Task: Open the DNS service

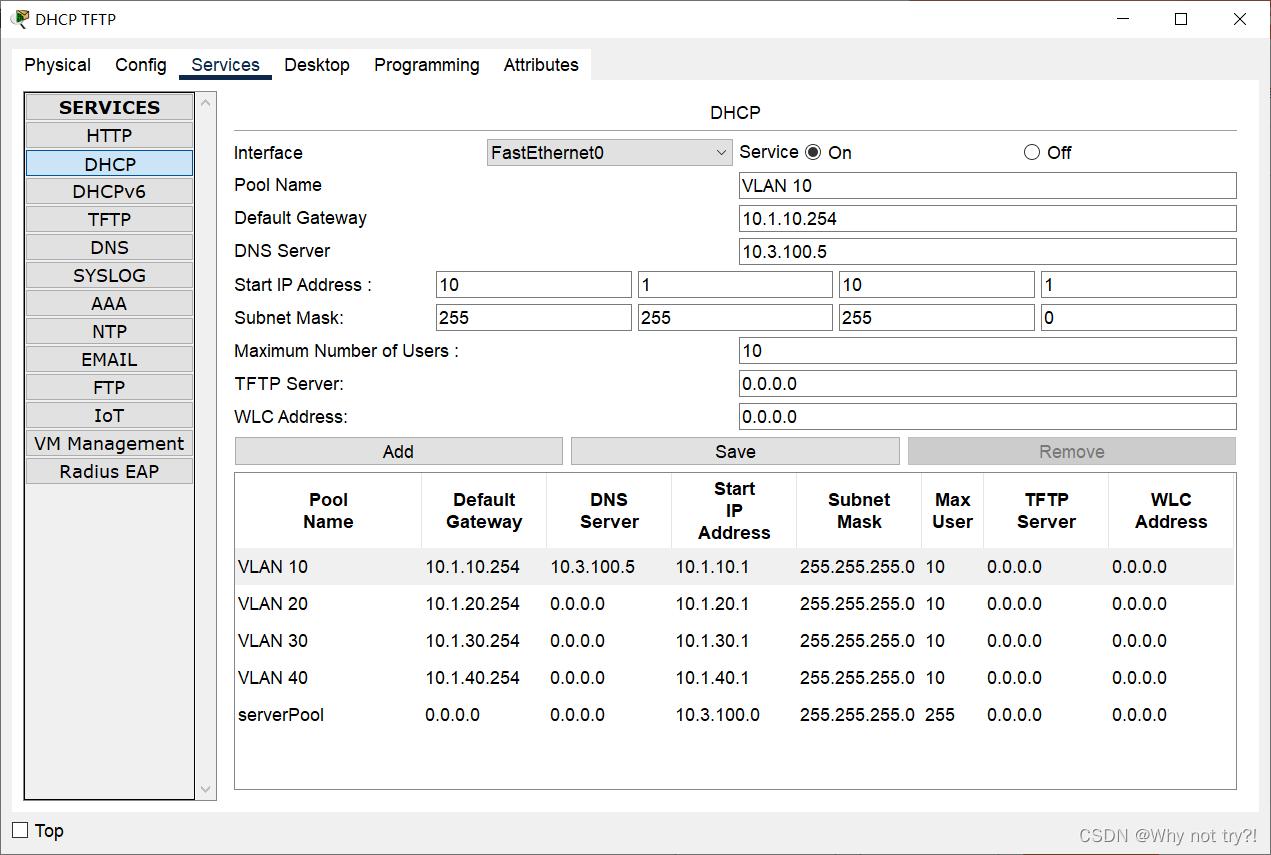Action: point(109,247)
